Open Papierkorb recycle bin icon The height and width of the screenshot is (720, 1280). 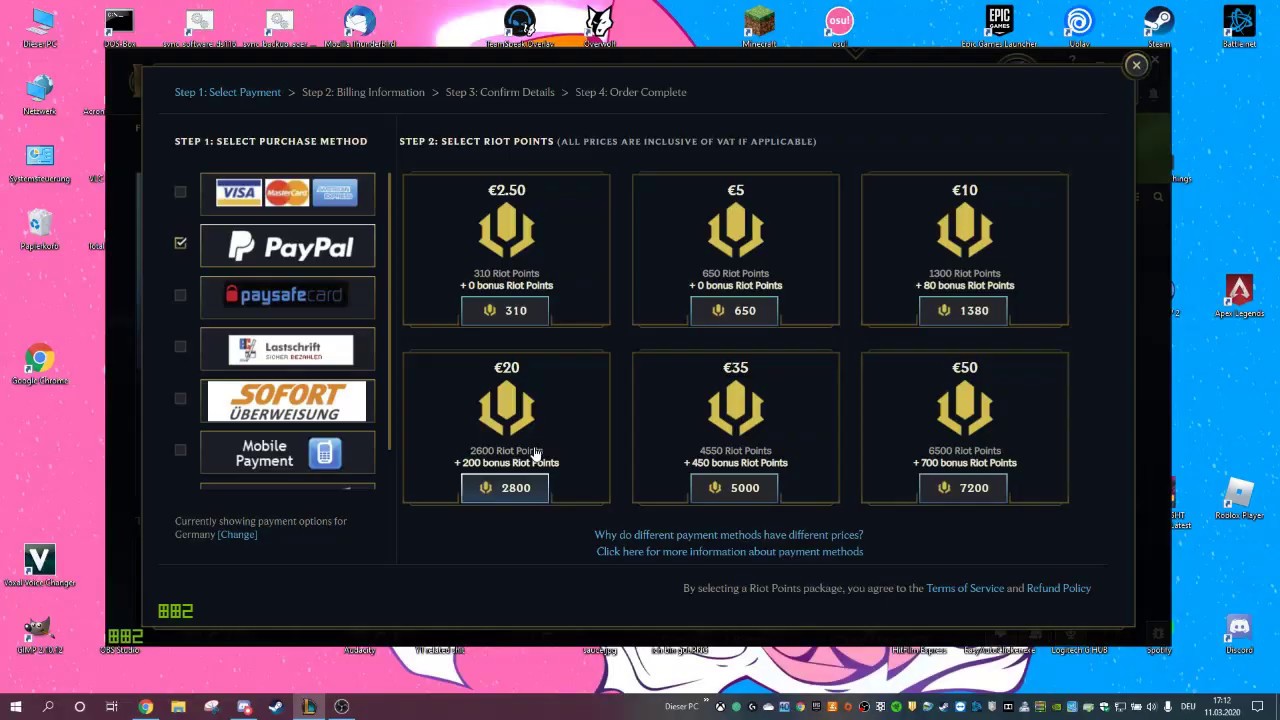pos(40,230)
